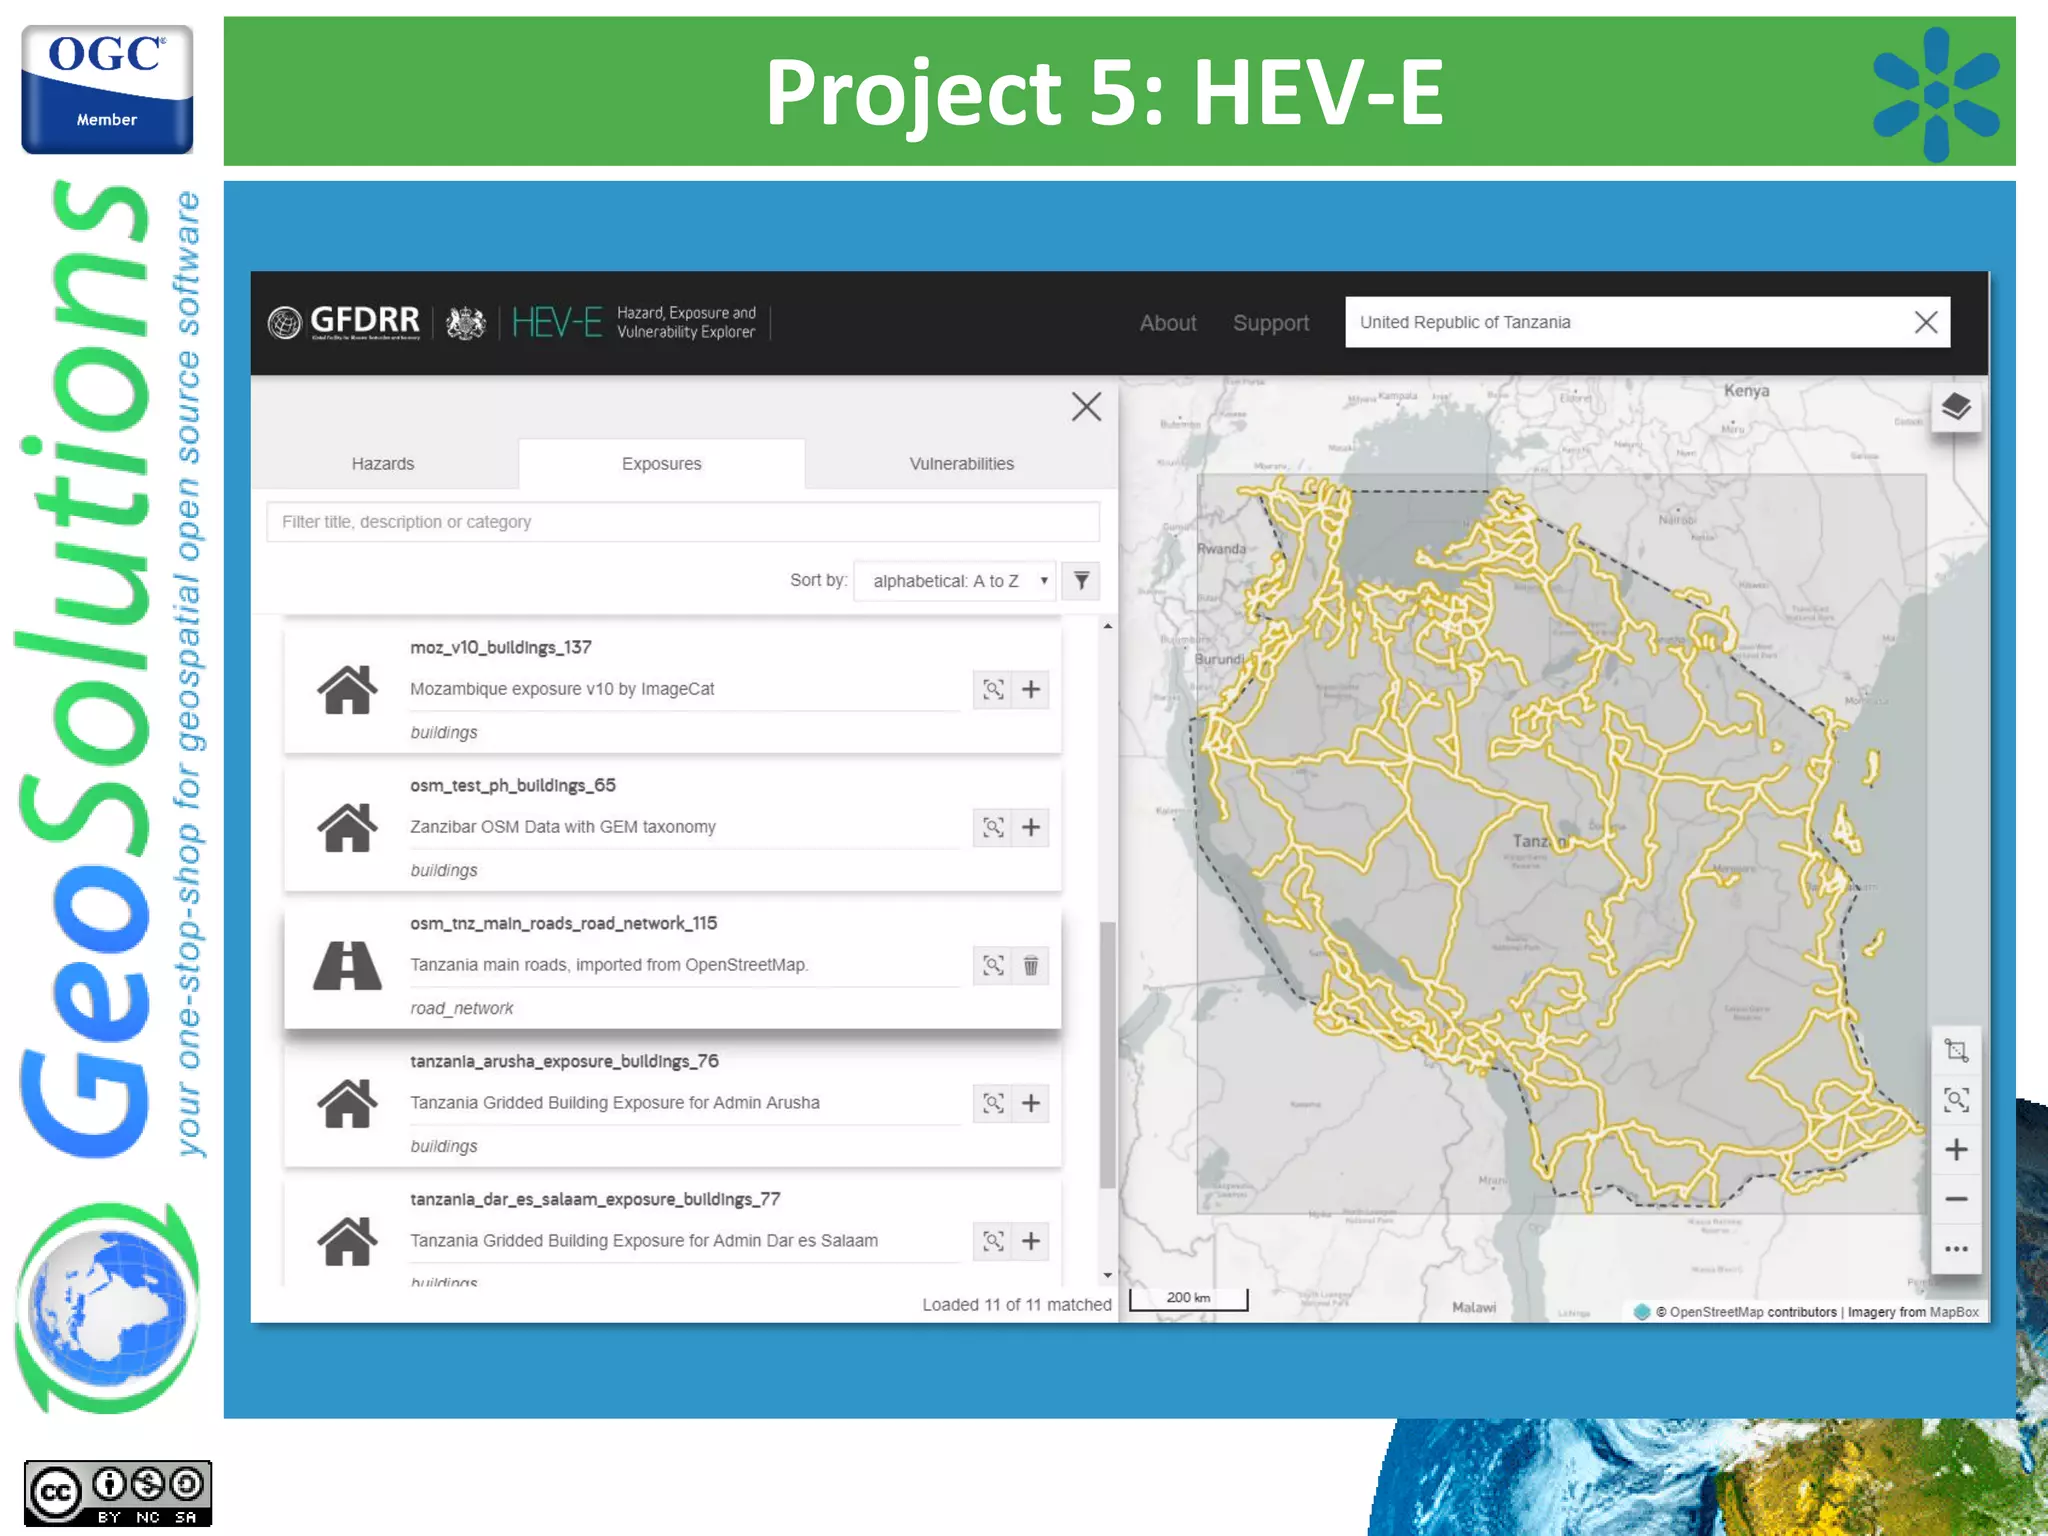Close the data catalog panel

[x=1086, y=407]
